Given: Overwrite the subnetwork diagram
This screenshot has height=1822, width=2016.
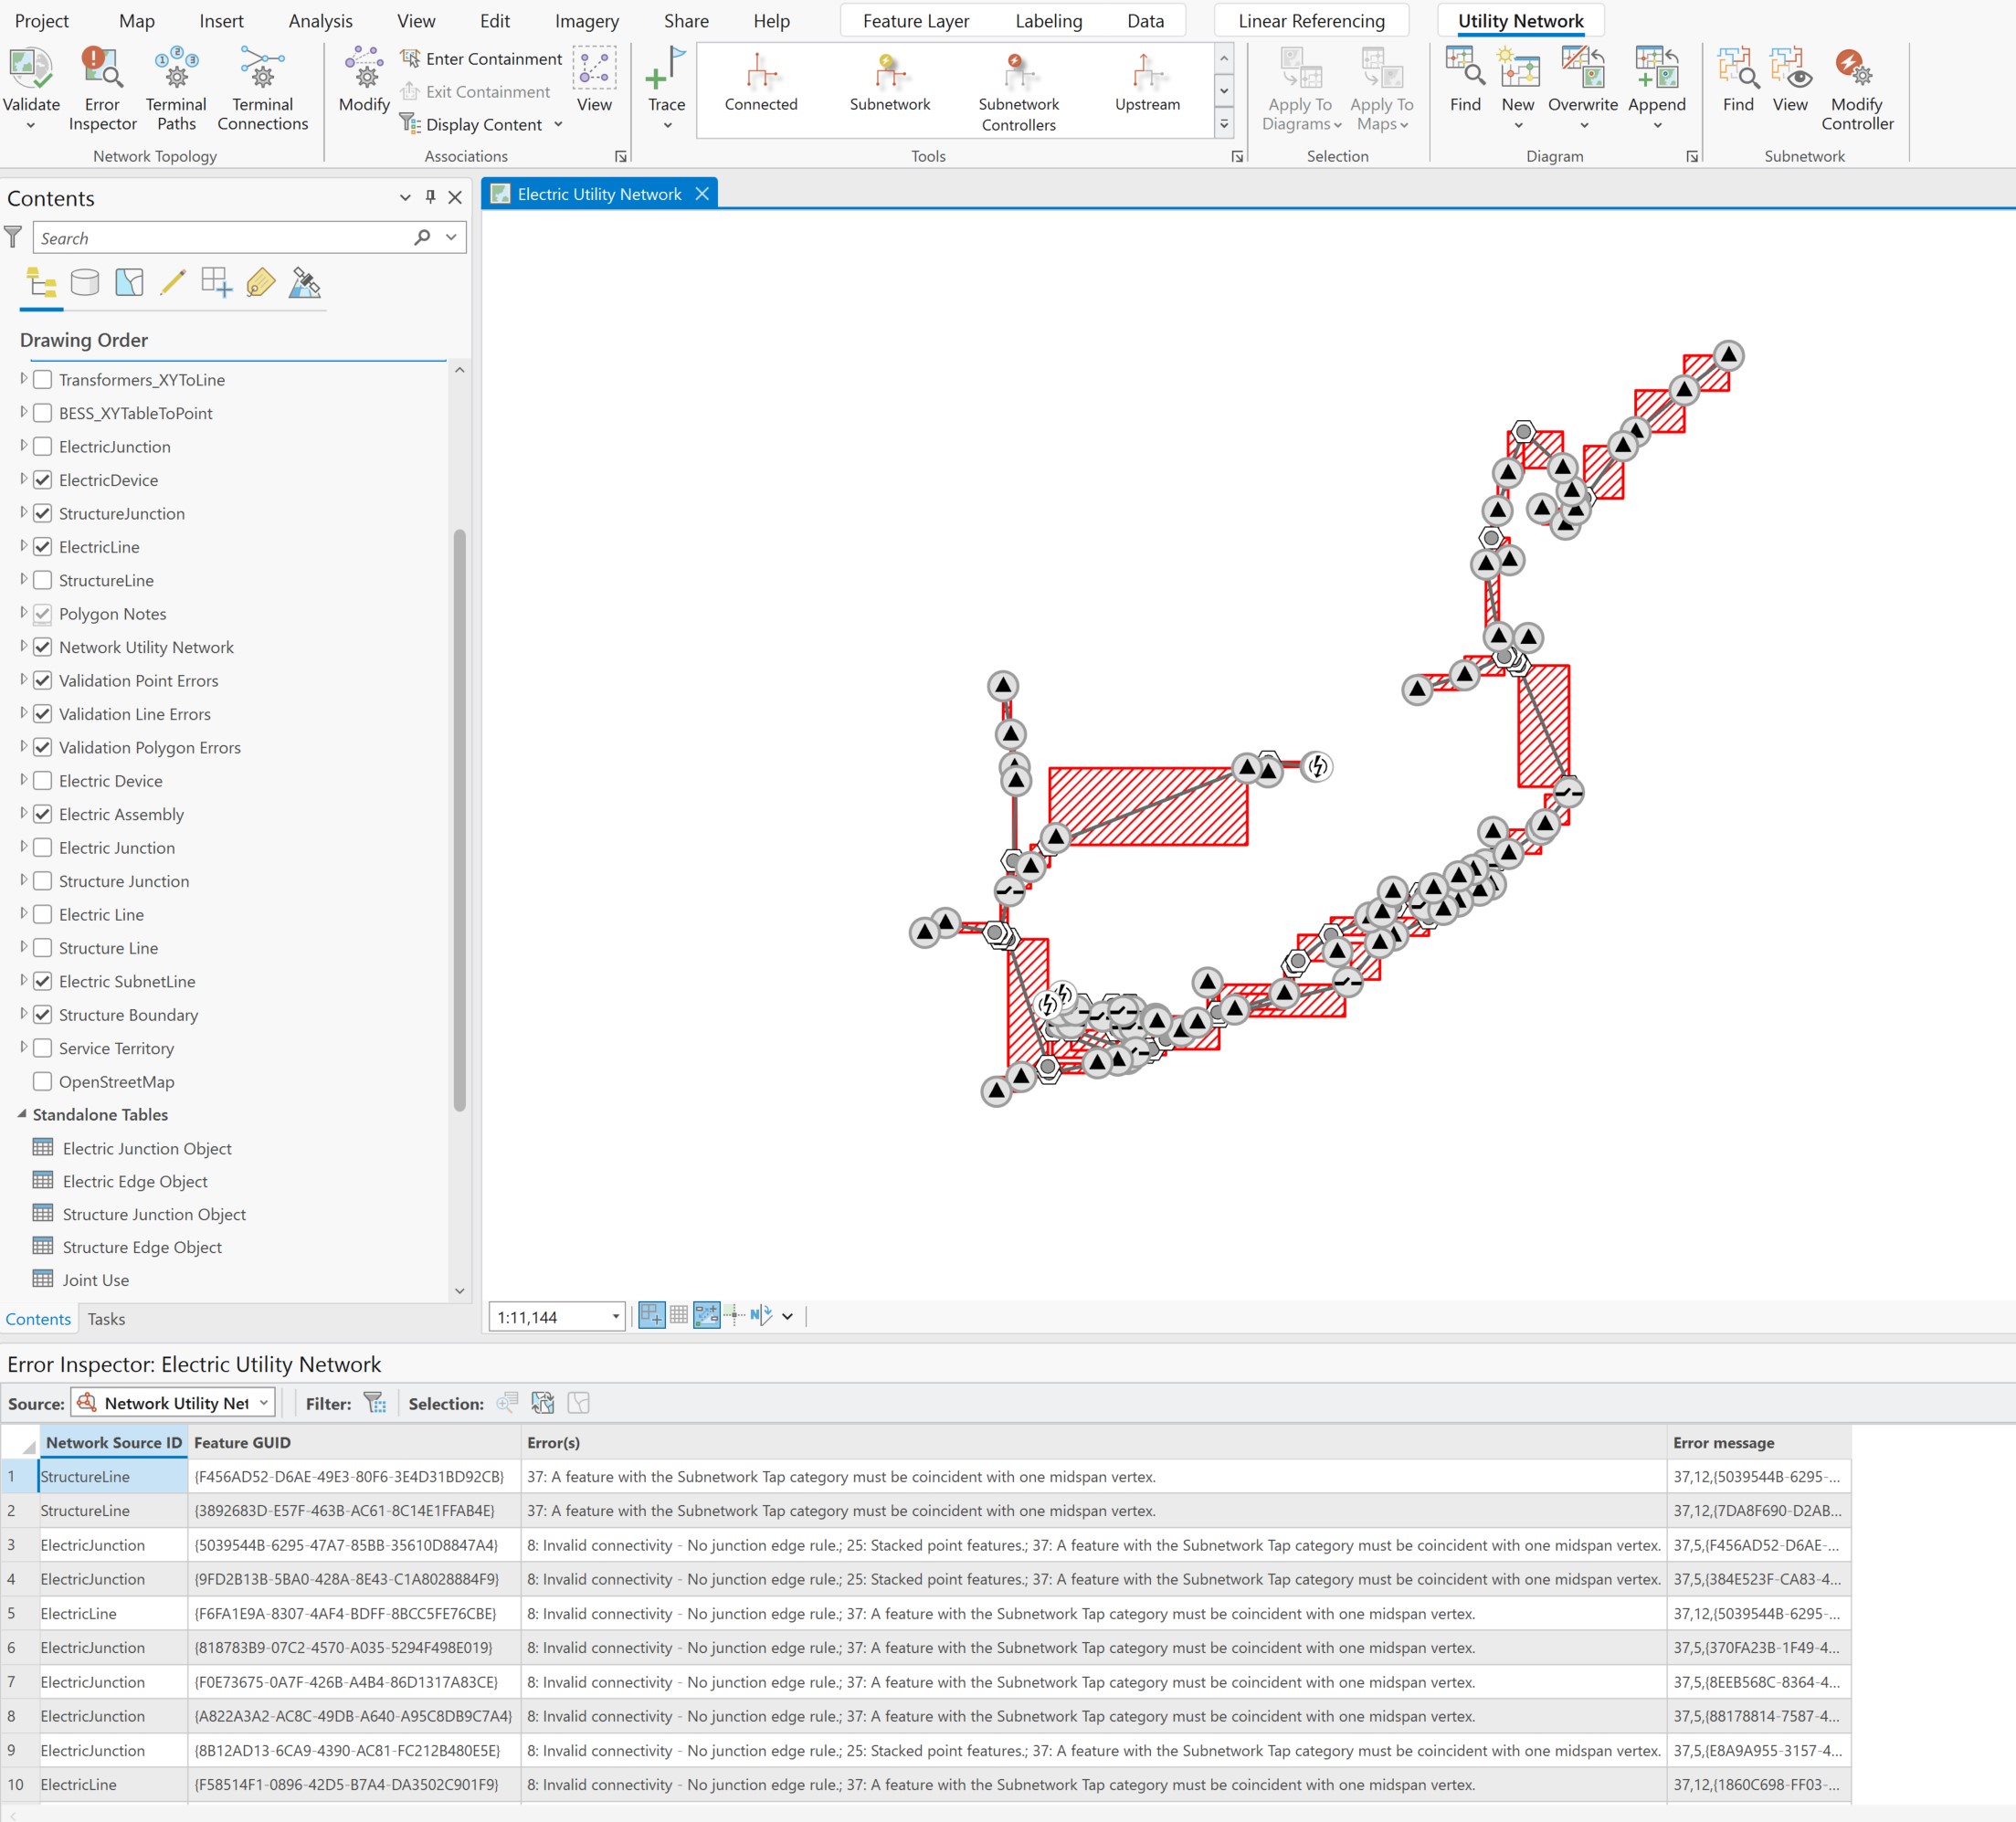Looking at the screenshot, I should tap(1583, 85).
